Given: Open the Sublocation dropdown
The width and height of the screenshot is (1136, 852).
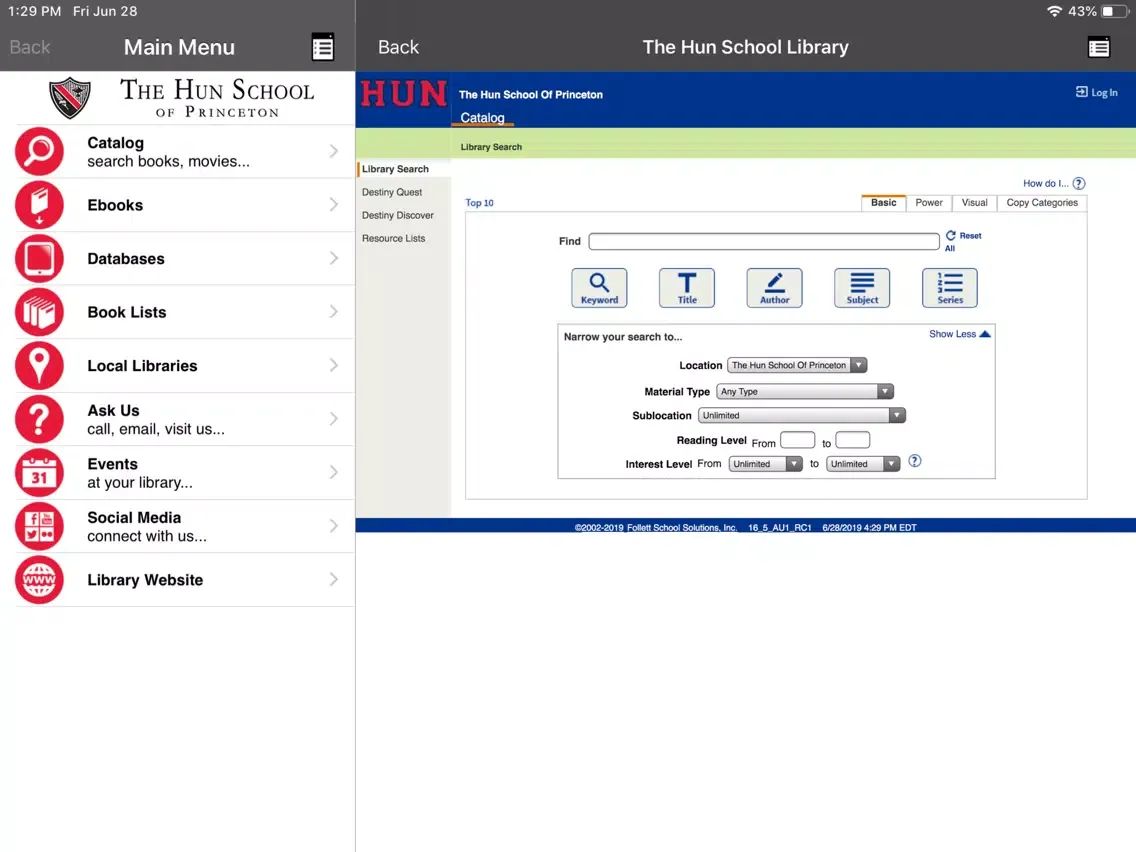Looking at the screenshot, I should pyautogui.click(x=801, y=415).
